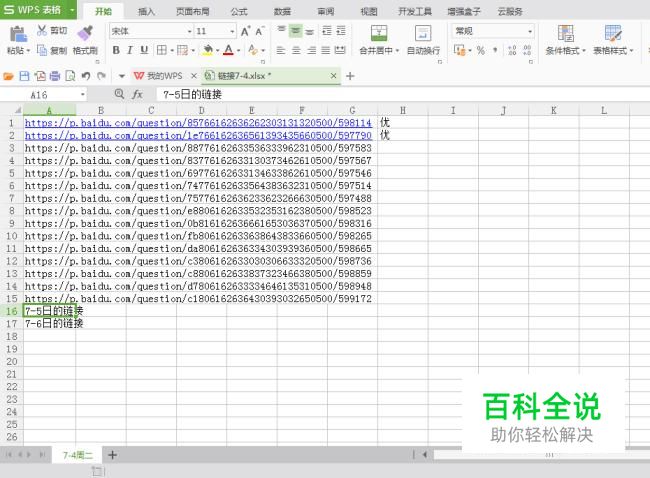Click the Export to PDF icon
The height and width of the screenshot is (478, 650).
[x=40, y=76]
